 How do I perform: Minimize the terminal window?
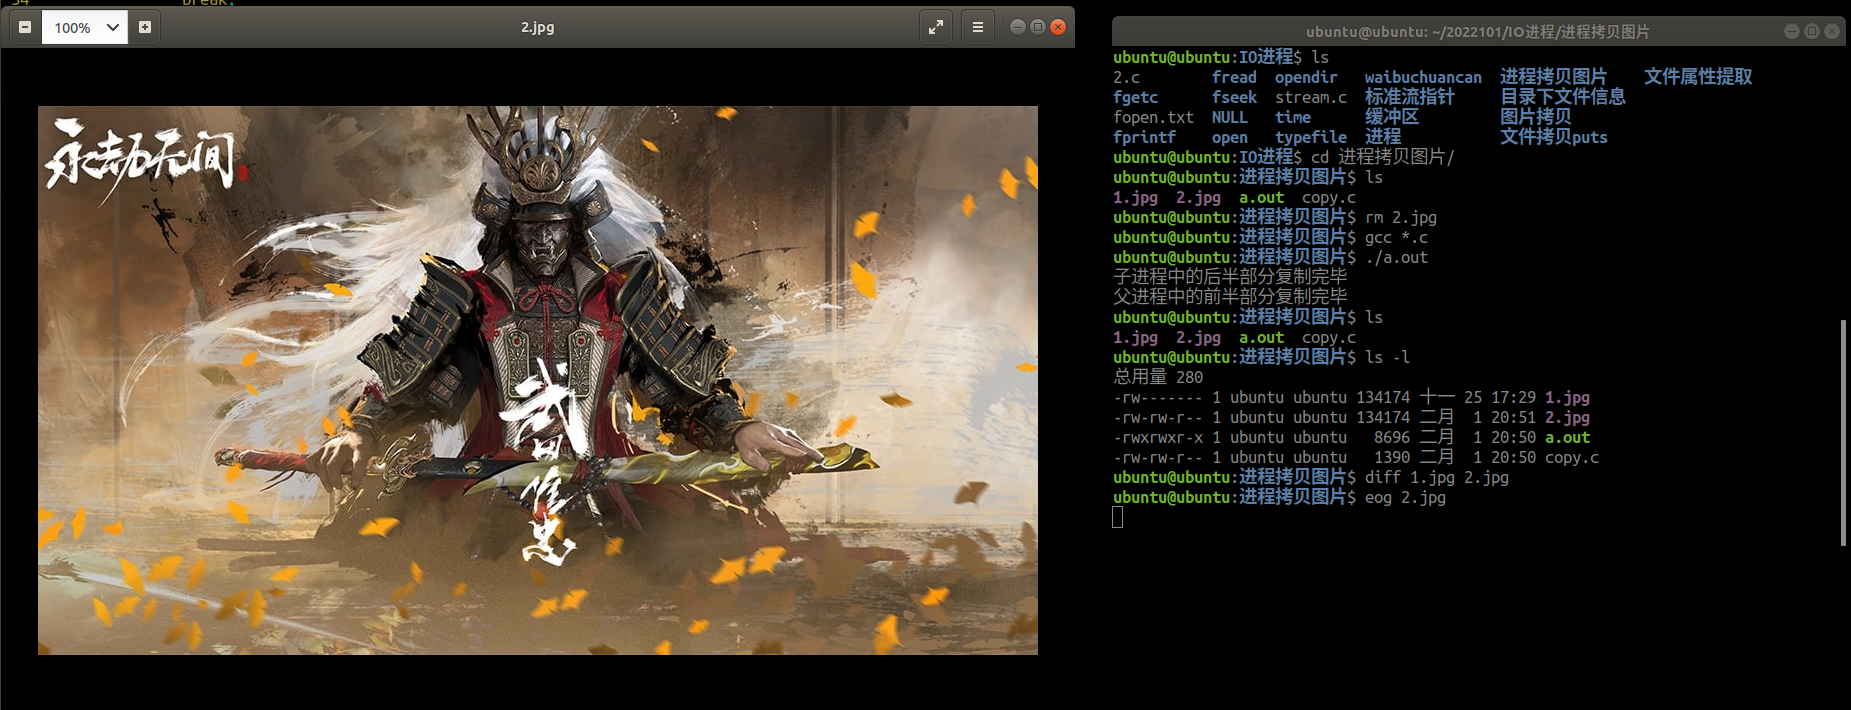tap(1792, 31)
